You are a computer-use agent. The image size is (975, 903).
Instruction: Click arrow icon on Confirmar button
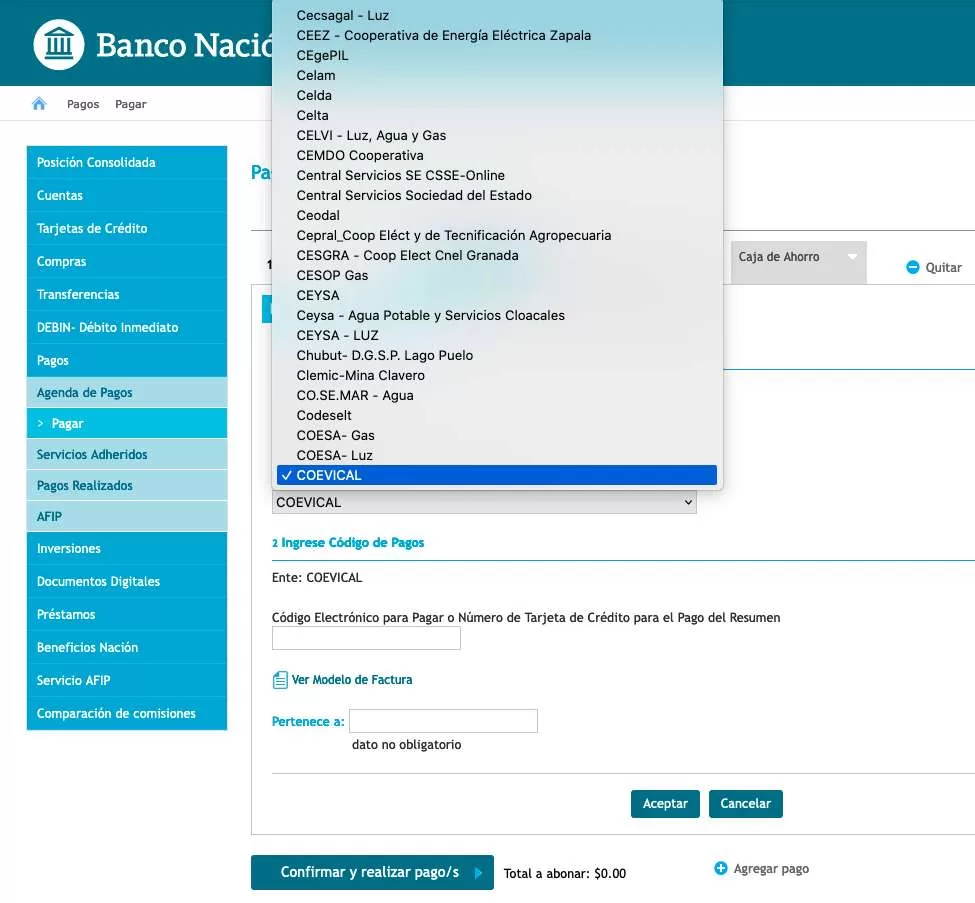point(478,873)
